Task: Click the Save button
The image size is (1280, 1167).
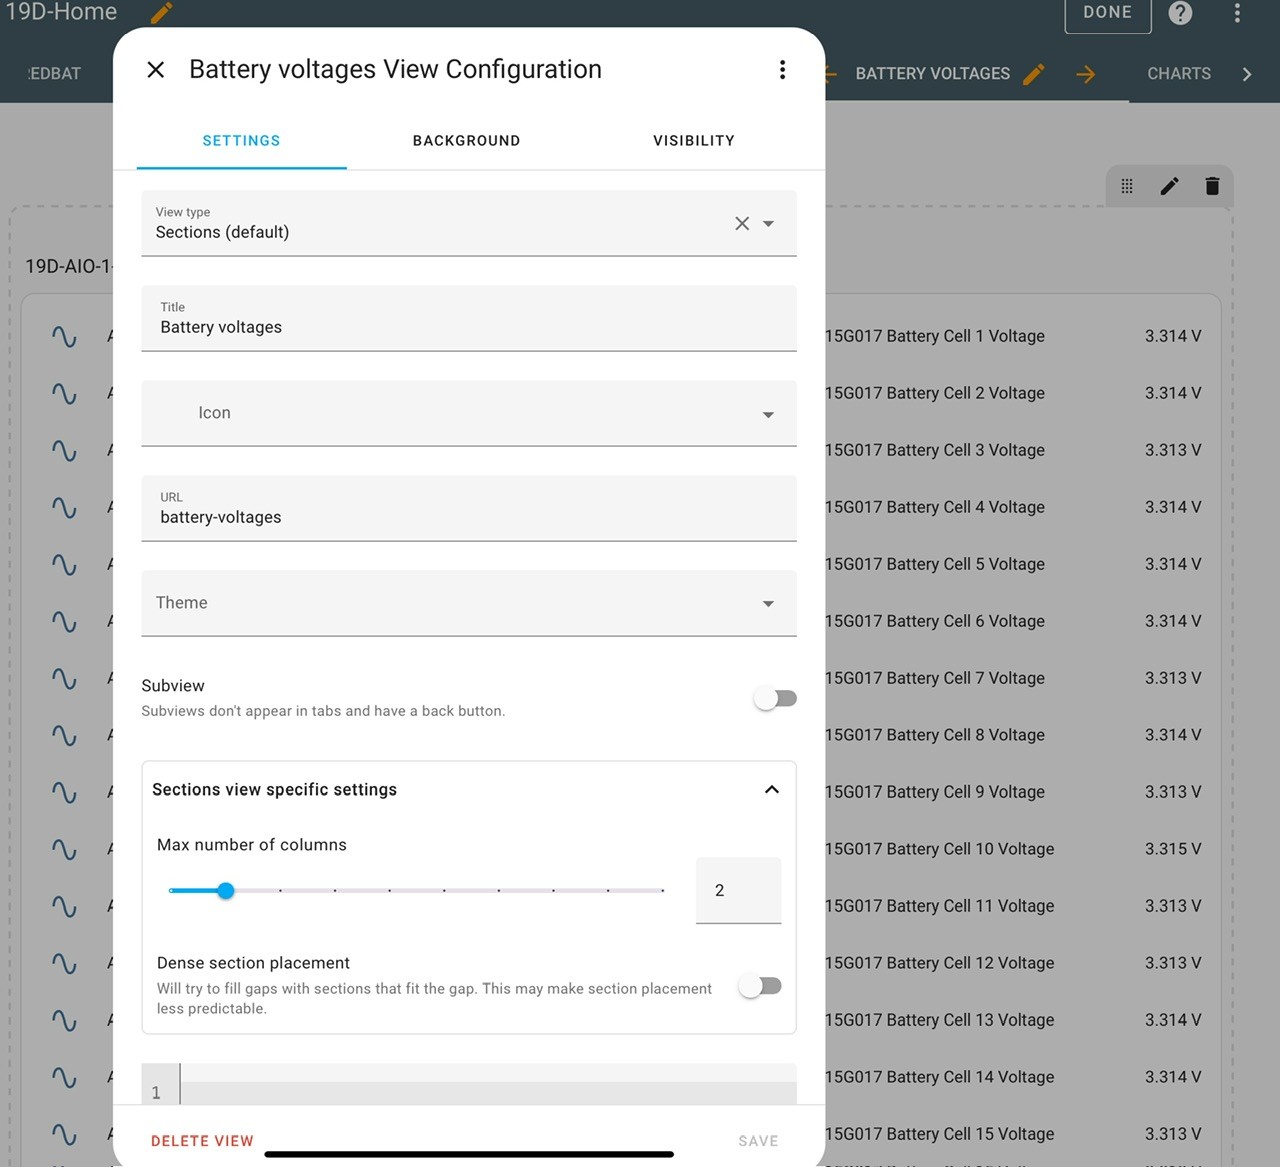Action: pos(758,1141)
